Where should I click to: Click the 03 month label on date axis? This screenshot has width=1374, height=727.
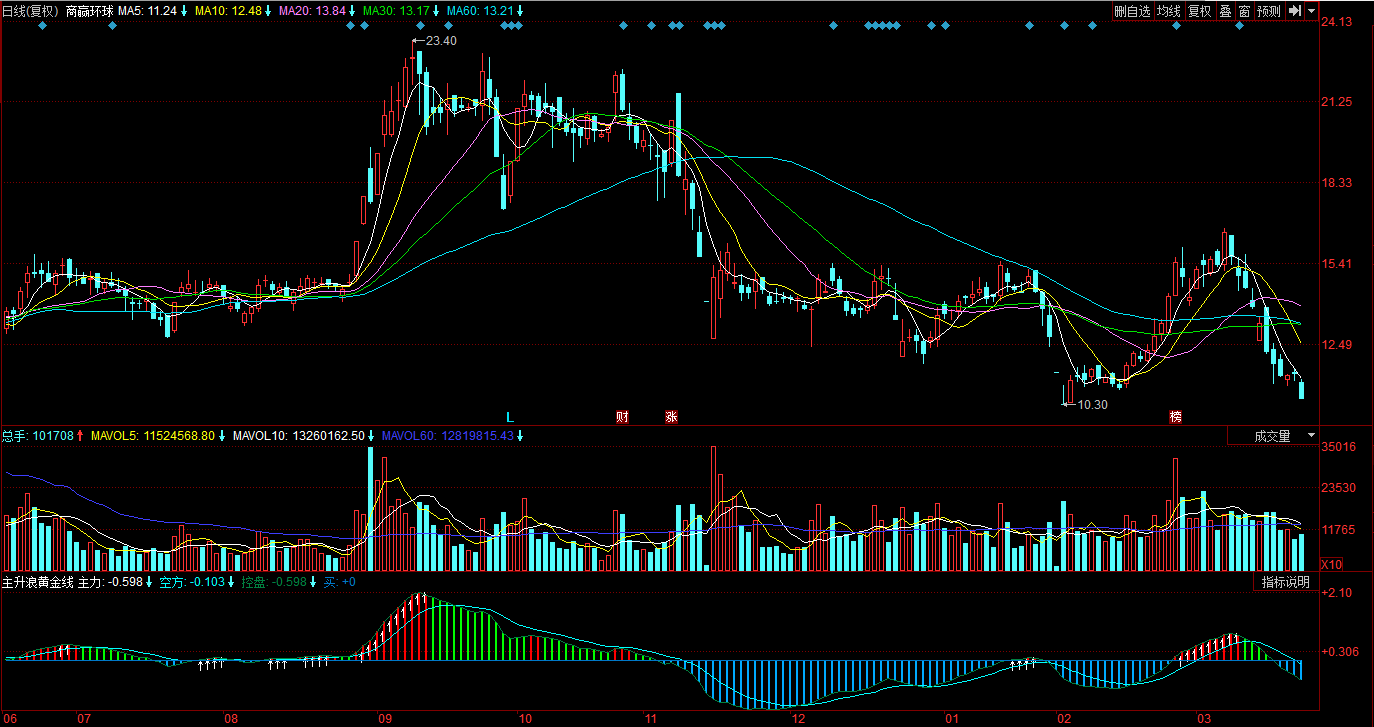pyautogui.click(x=1205, y=719)
